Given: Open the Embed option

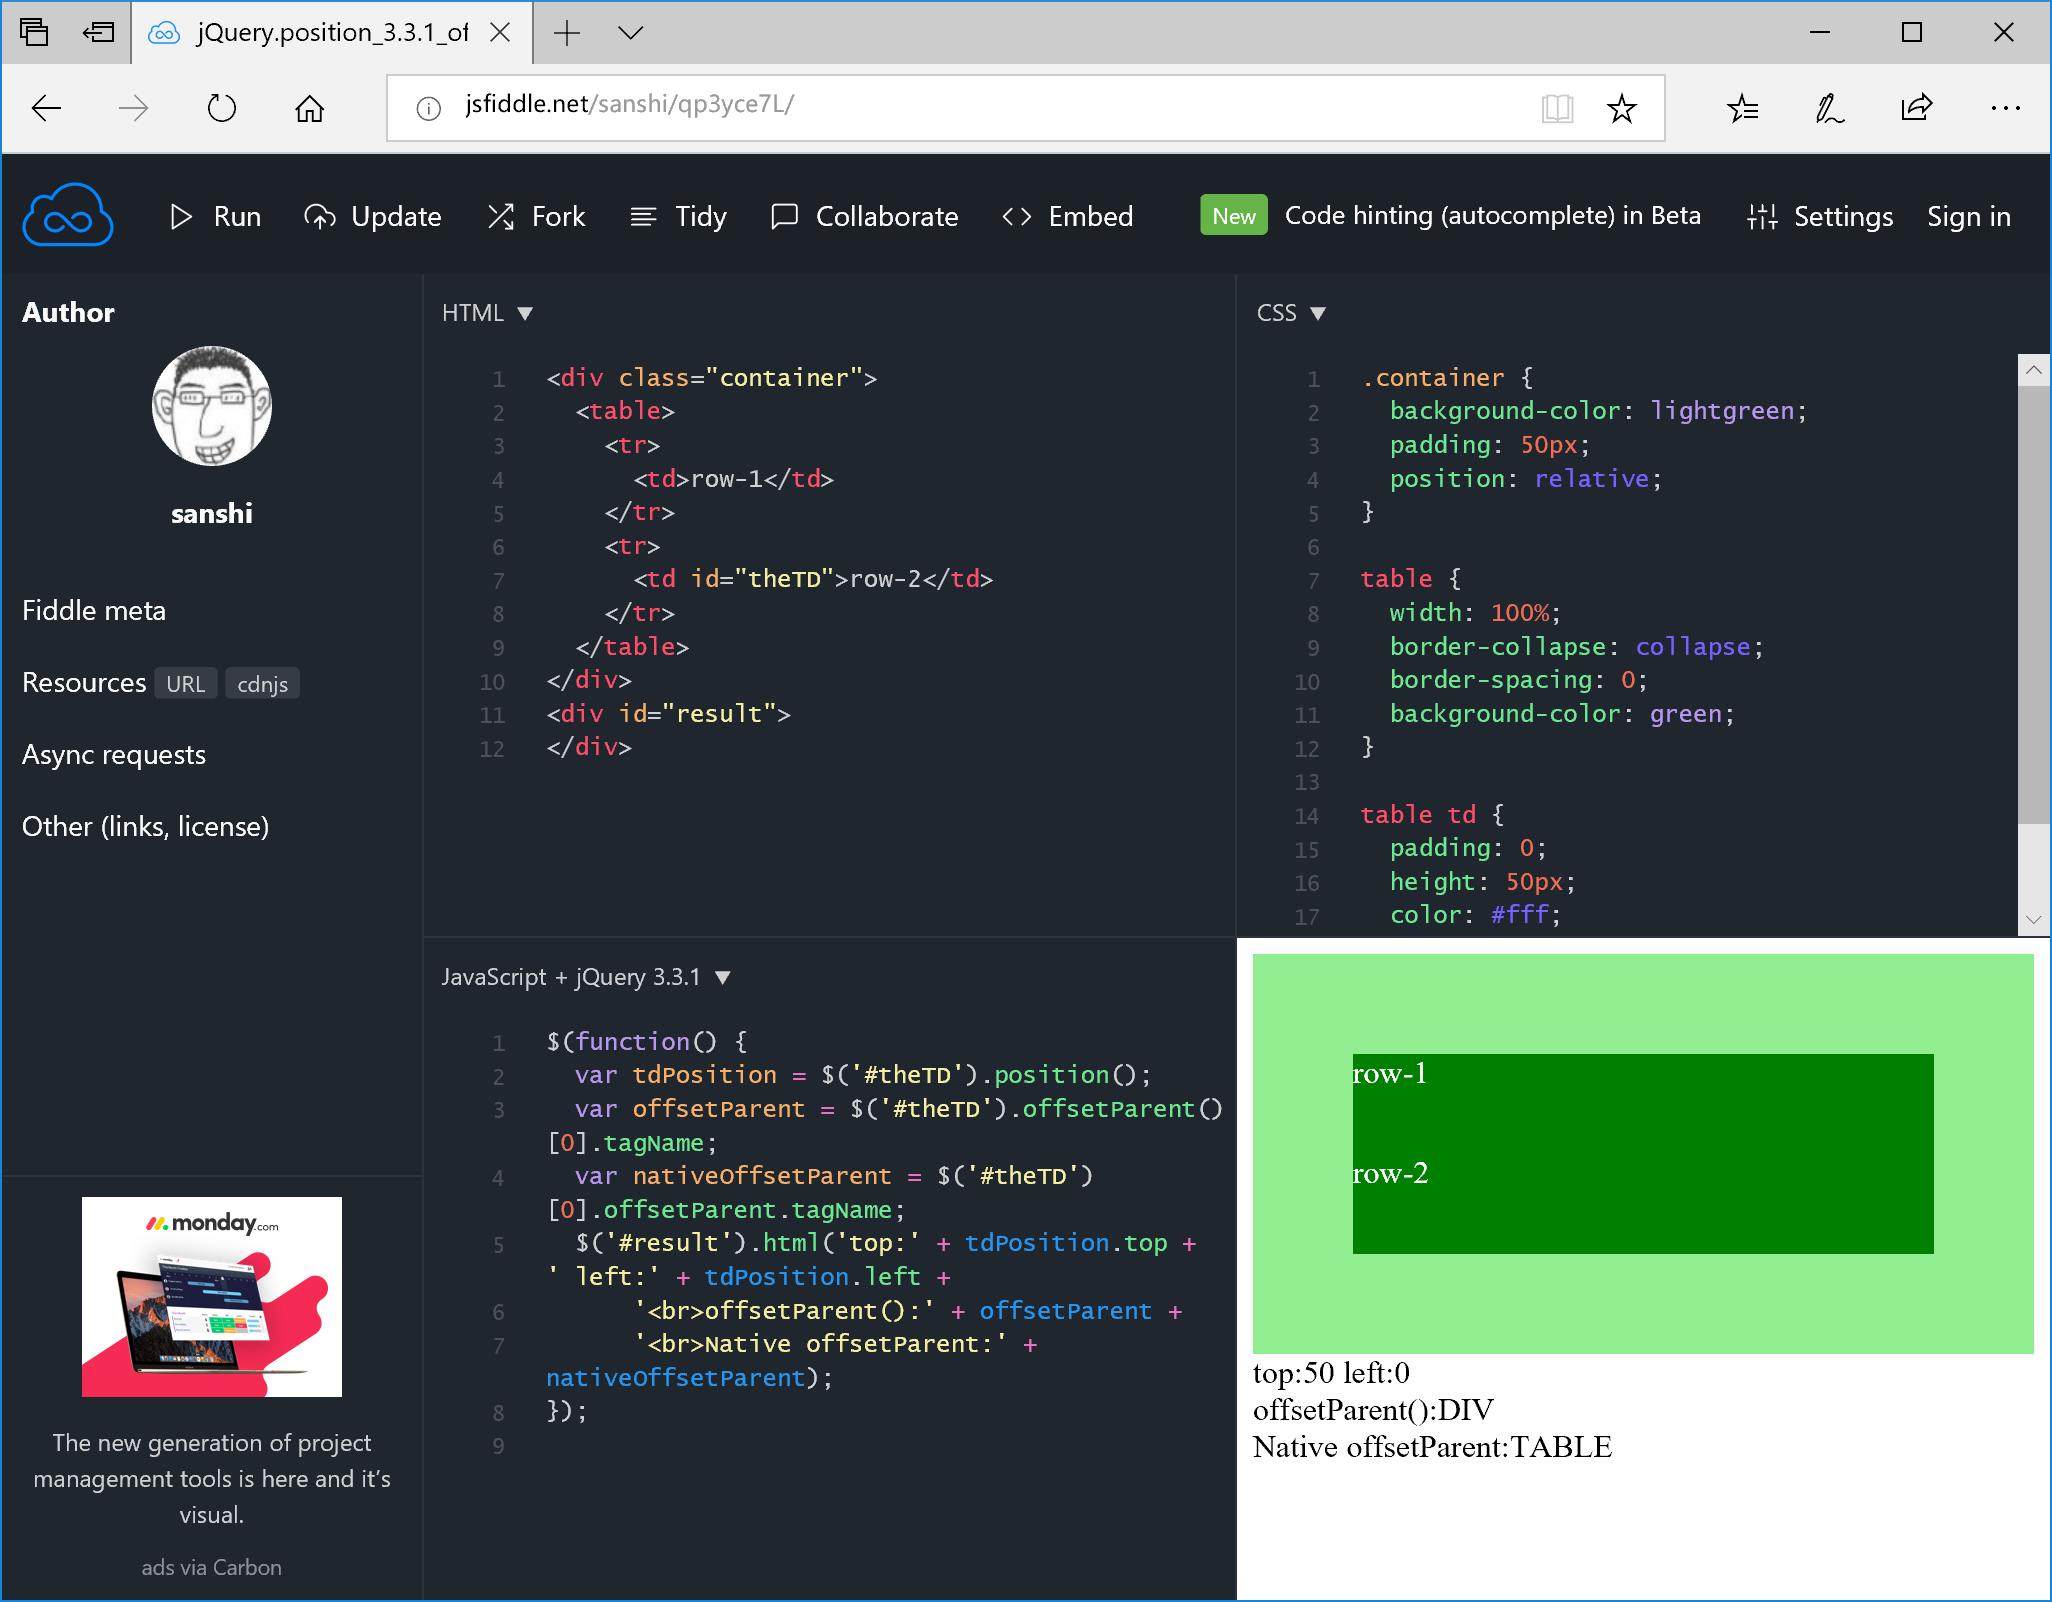Looking at the screenshot, I should [1067, 216].
